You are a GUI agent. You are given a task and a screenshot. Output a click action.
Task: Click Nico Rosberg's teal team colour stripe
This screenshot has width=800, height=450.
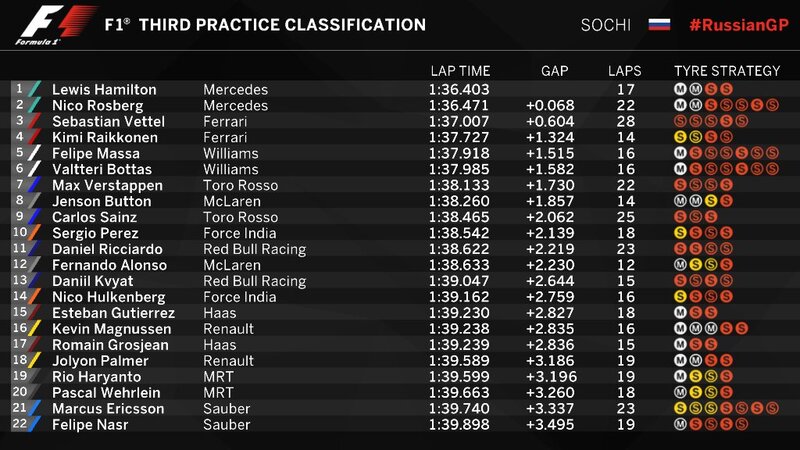(34, 104)
